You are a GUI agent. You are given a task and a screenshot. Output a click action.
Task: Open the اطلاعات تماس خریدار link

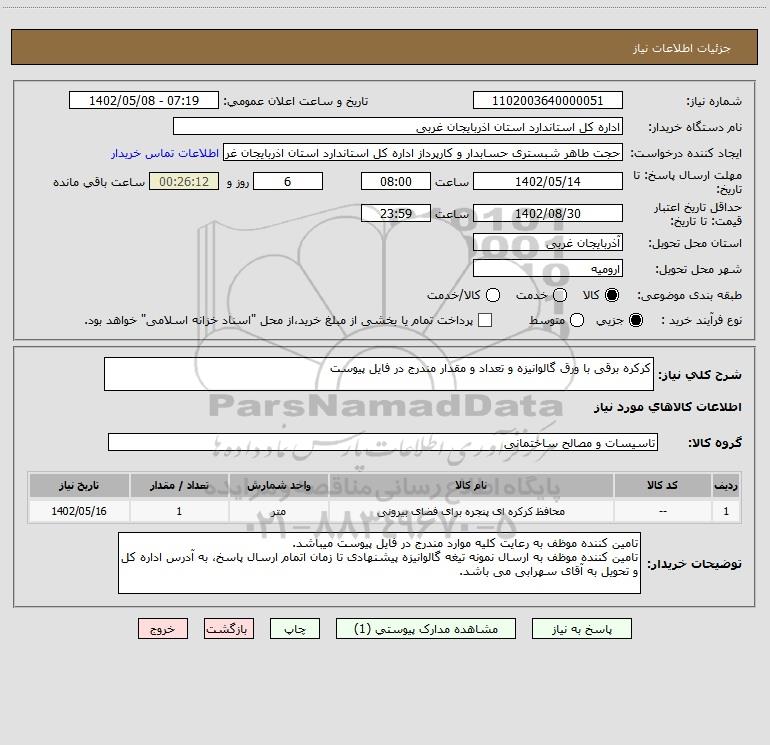click(165, 153)
